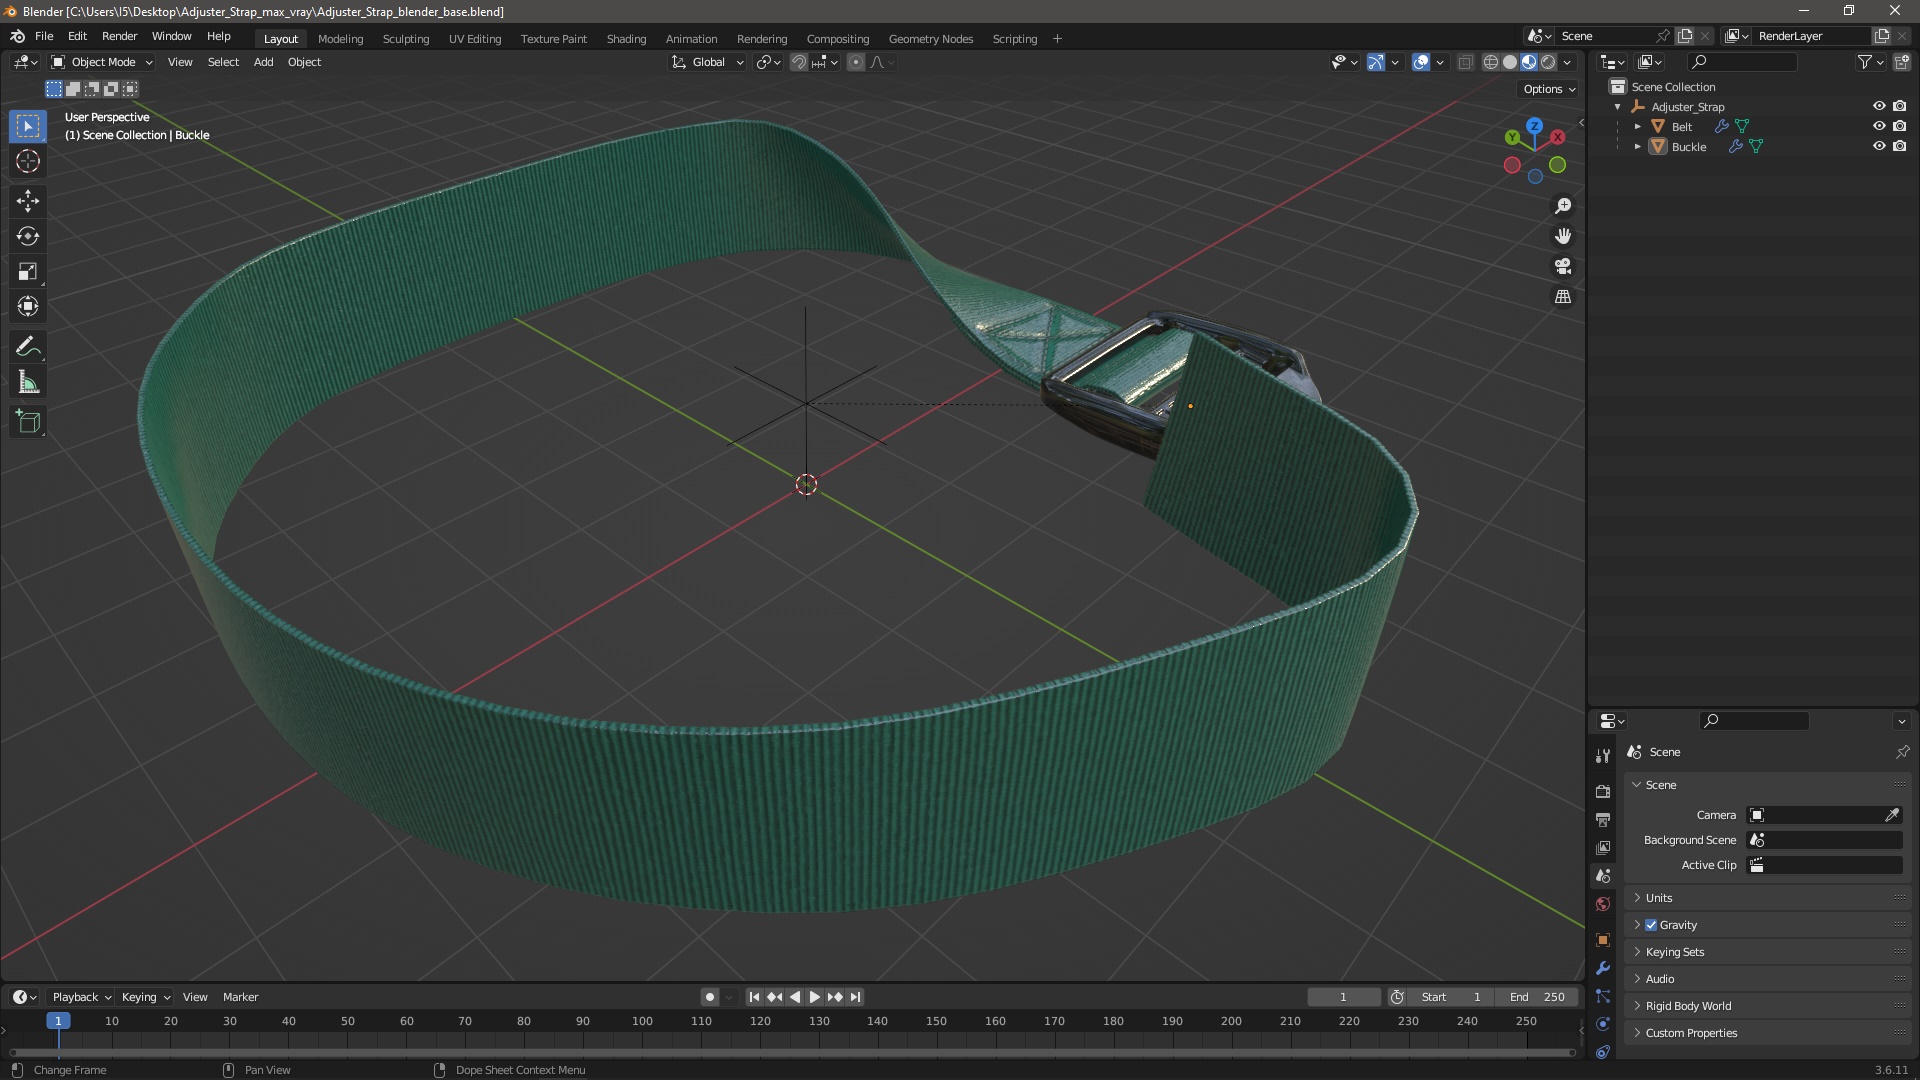Open the Tool properties tab
The image size is (1920, 1080).
(1603, 756)
